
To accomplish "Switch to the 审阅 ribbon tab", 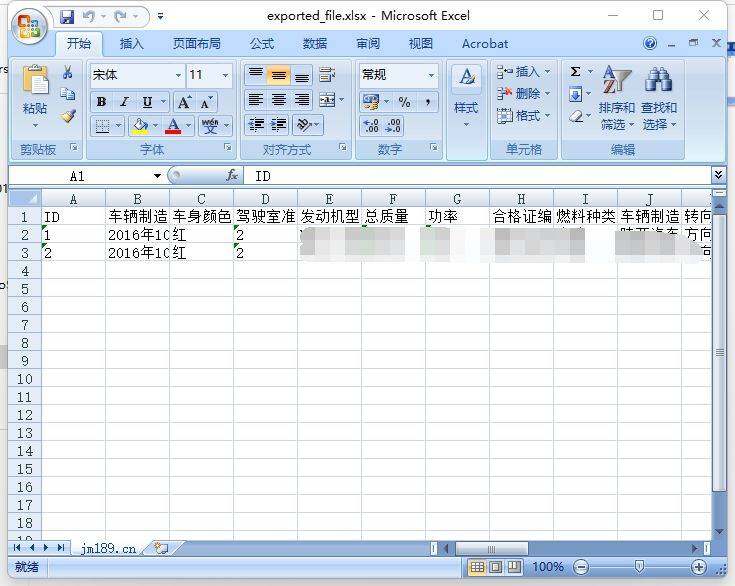I will point(368,44).
